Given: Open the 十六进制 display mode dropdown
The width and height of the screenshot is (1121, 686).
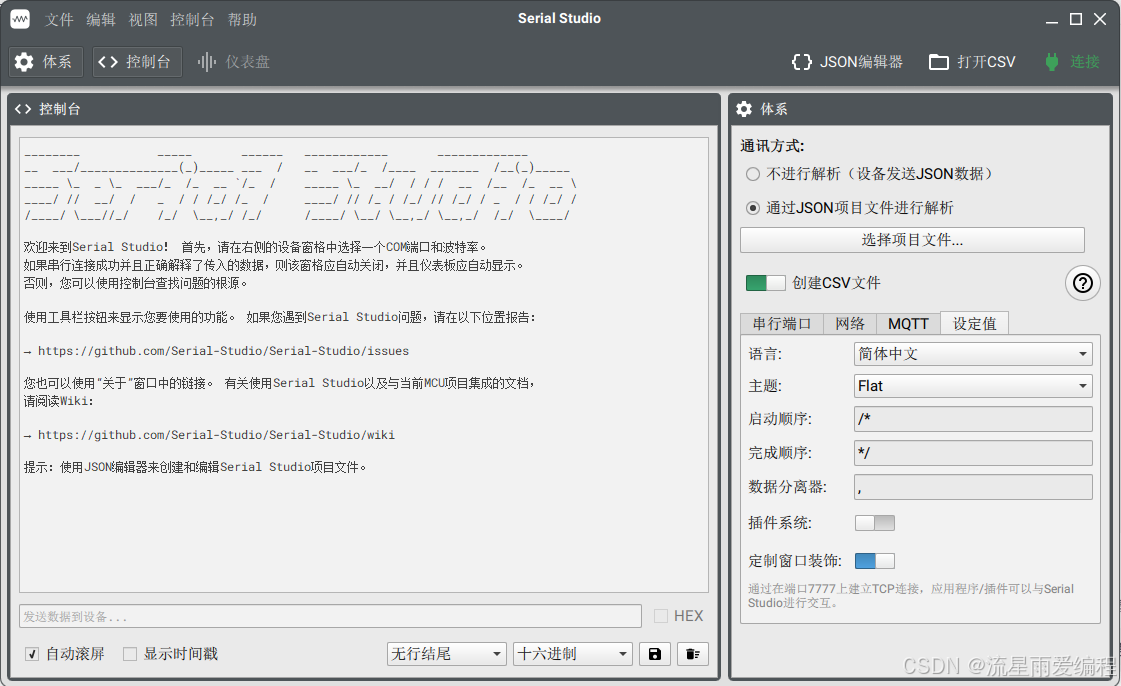Looking at the screenshot, I should coord(573,654).
